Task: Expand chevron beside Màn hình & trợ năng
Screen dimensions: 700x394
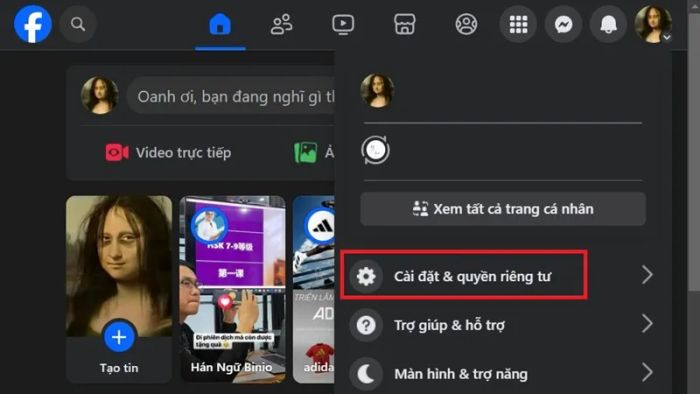Action: click(x=647, y=372)
